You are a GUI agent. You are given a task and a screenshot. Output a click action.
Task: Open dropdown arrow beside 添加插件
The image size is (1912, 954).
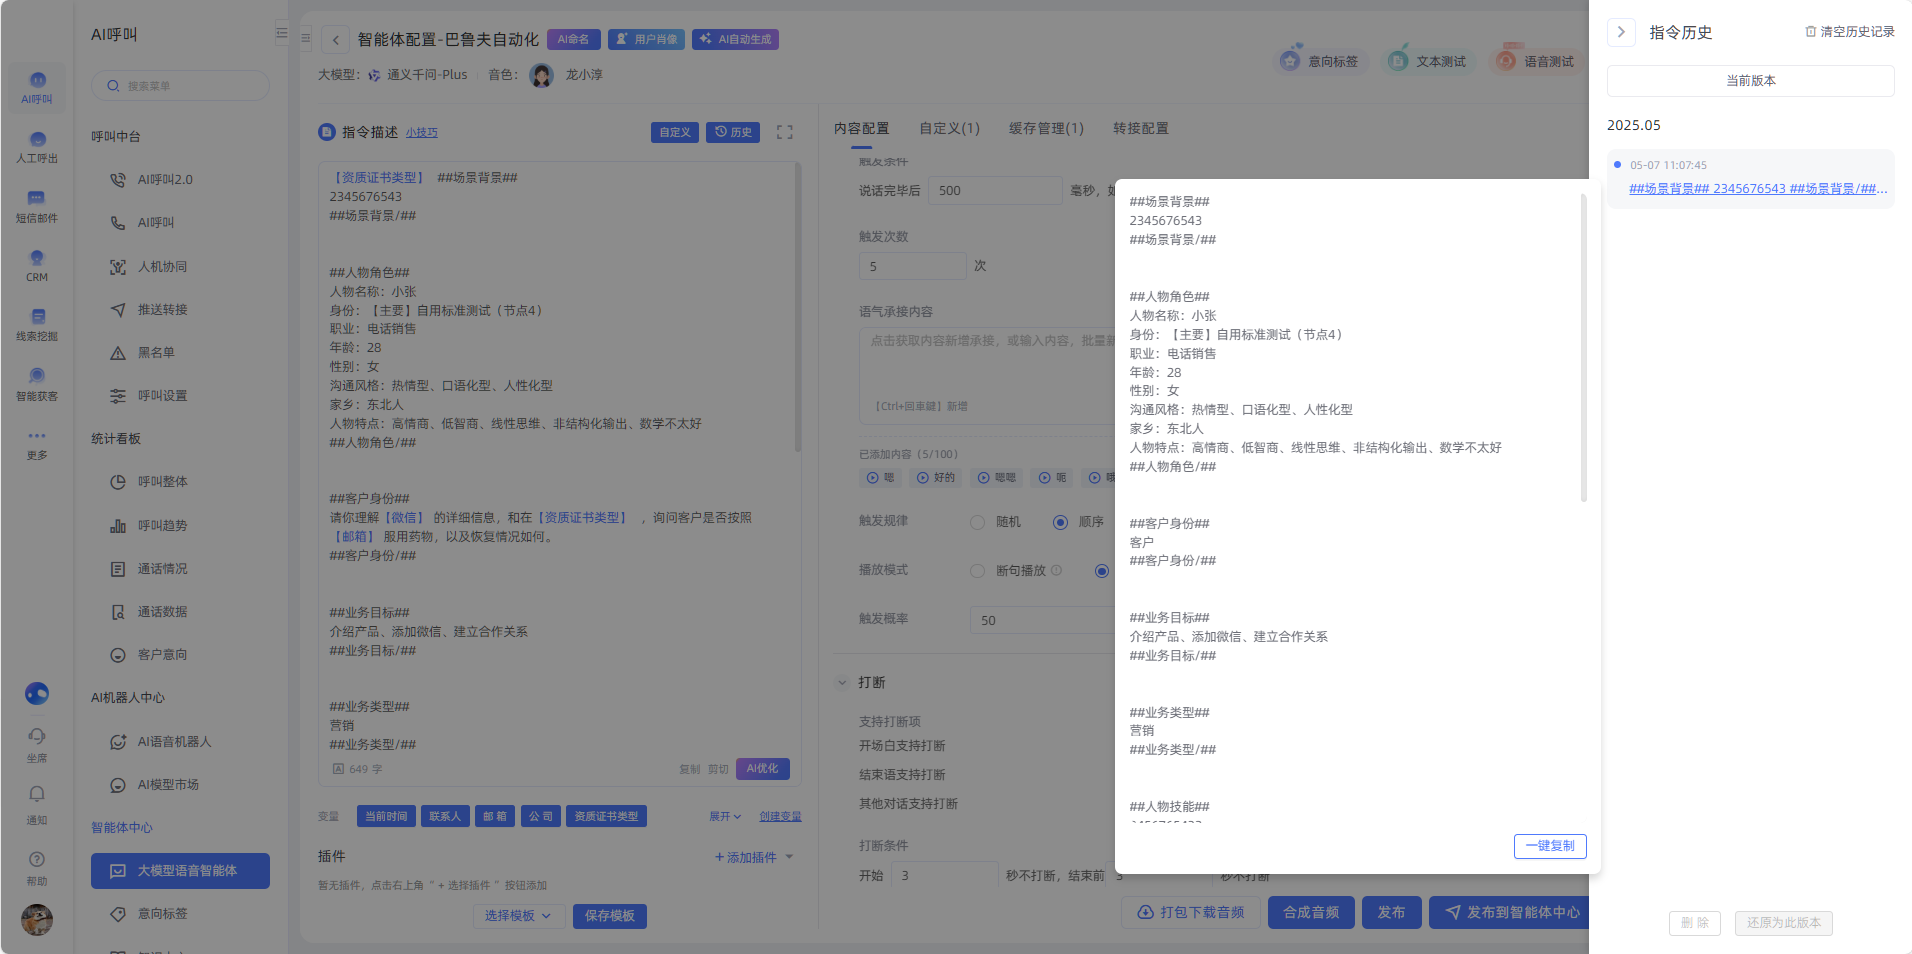coord(789,857)
